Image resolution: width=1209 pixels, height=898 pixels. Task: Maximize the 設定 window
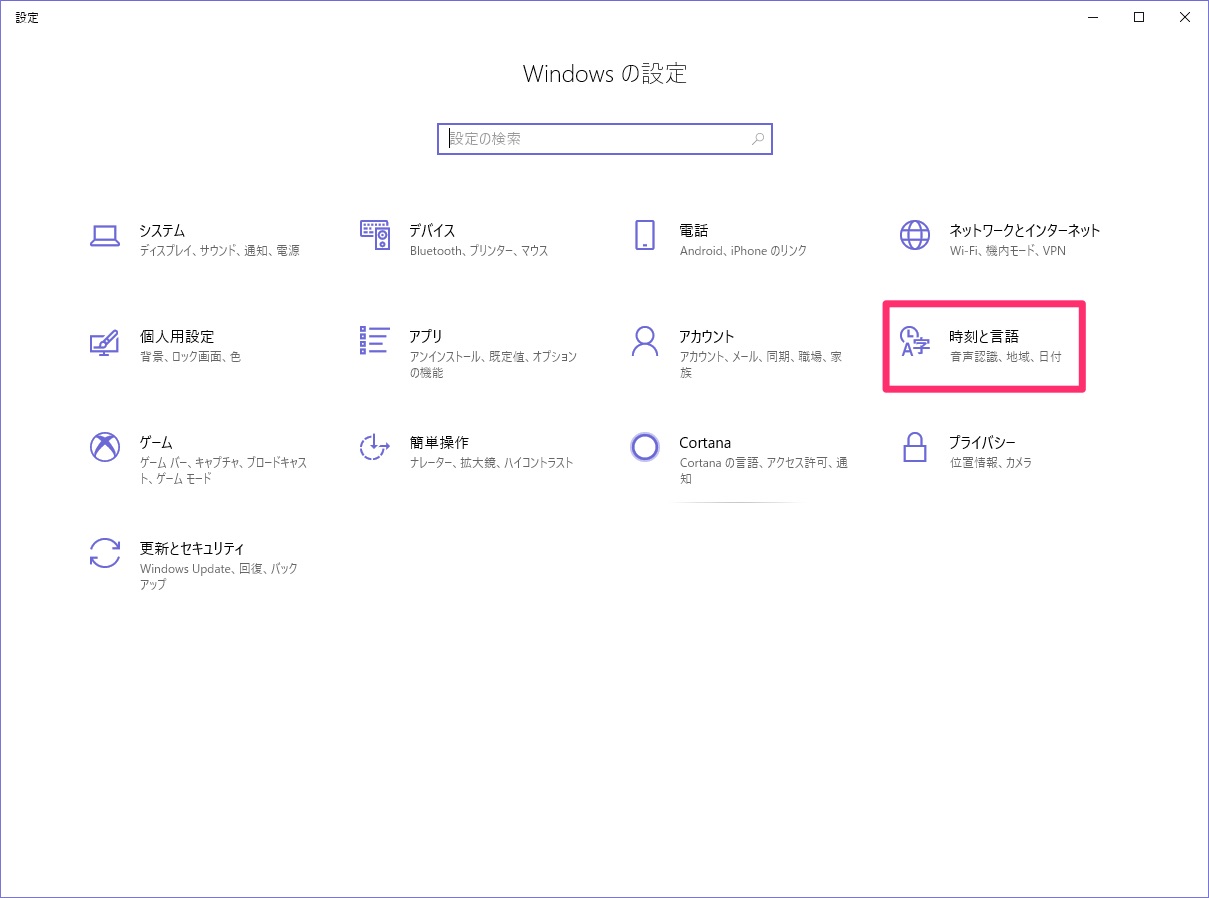[x=1139, y=17]
